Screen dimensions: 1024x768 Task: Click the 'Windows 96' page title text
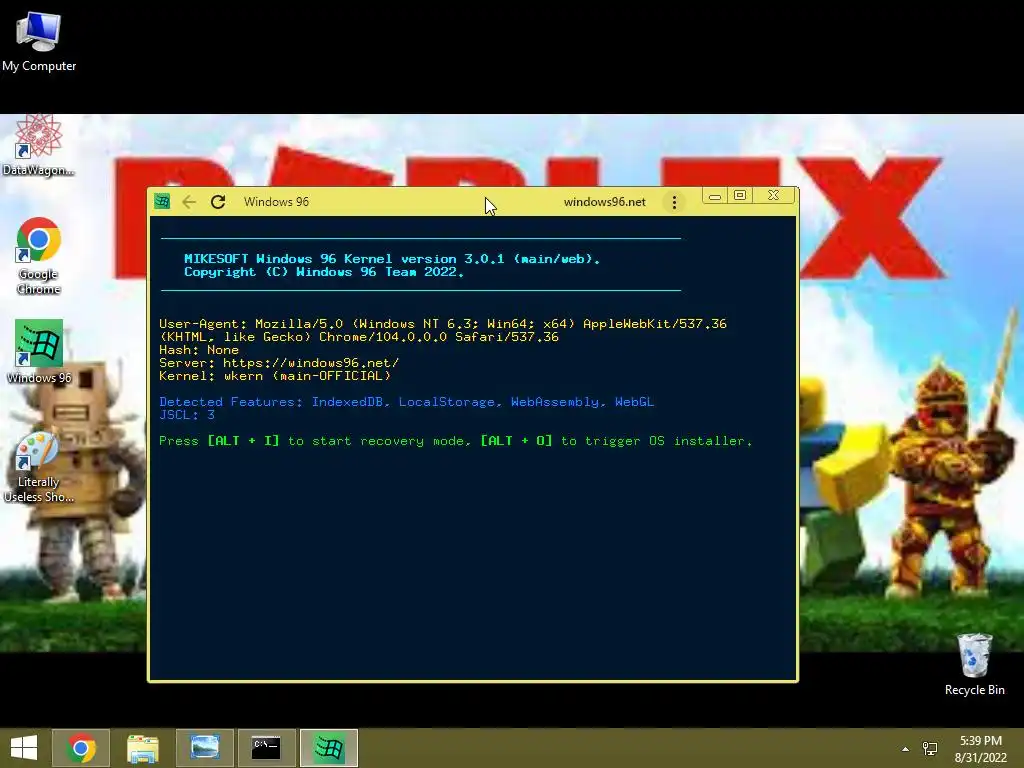click(276, 202)
